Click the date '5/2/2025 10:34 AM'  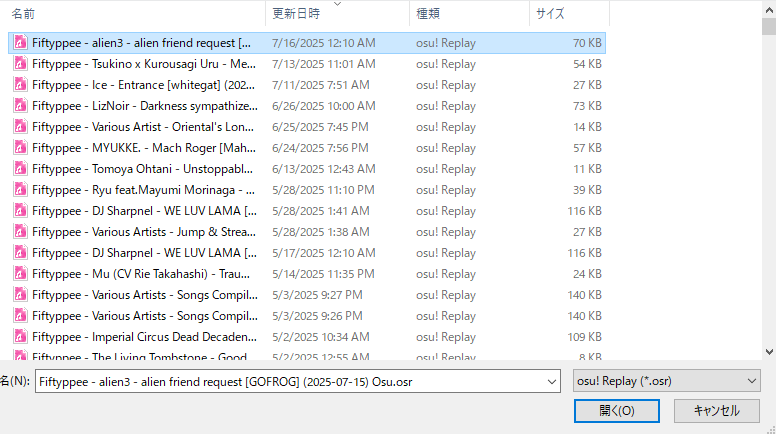[x=321, y=337]
